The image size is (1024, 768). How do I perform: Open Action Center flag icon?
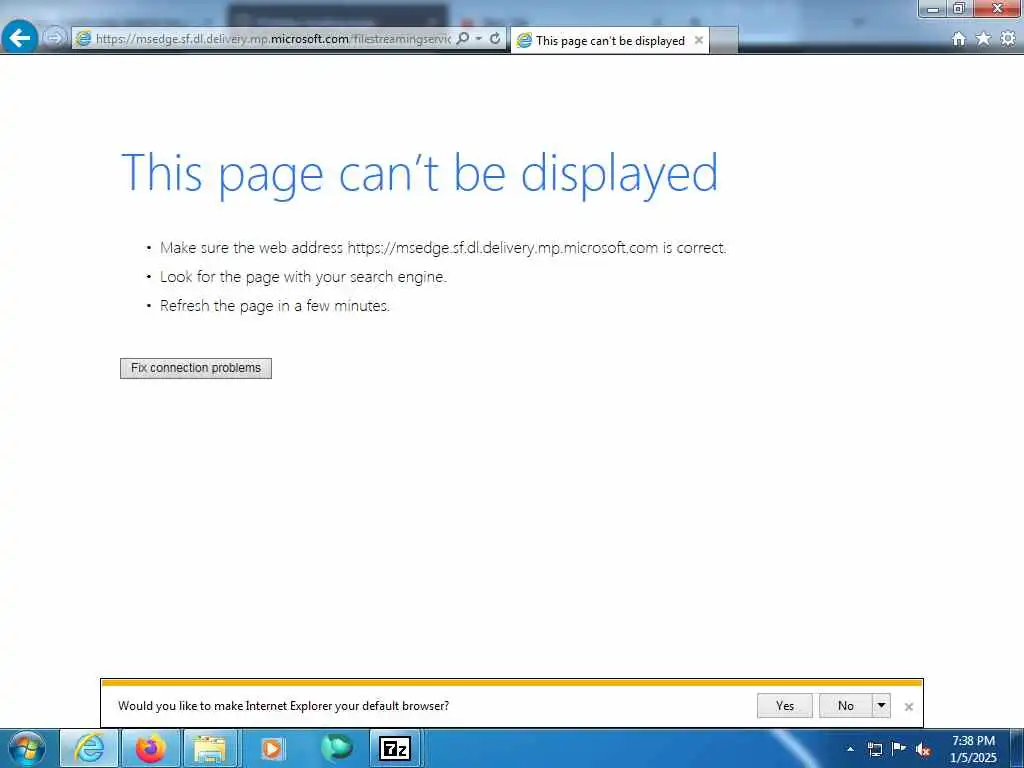[x=899, y=748]
